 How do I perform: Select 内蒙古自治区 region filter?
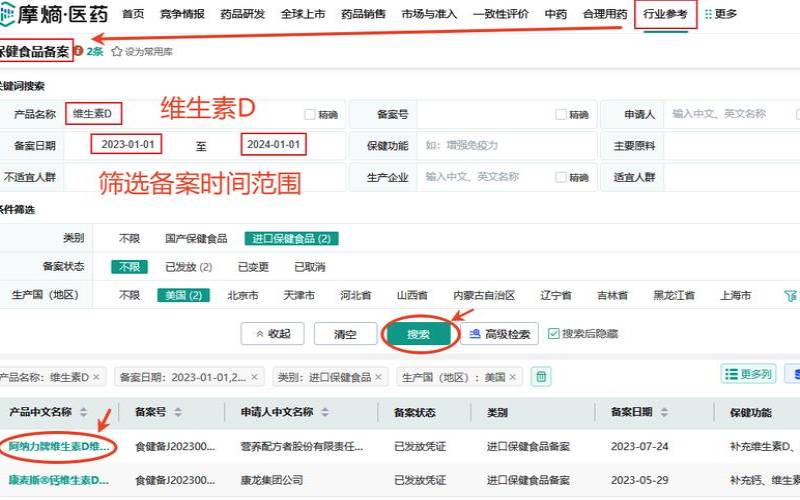tap(484, 295)
